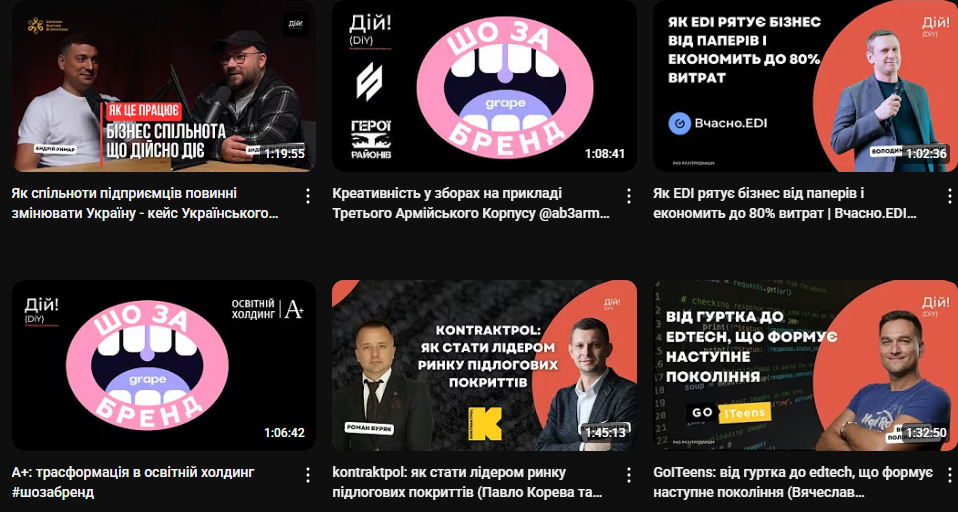Open title 'Як EDI рятує бізнес від паперів'
Image resolution: width=958 pixels, height=512 pixels.
[785, 203]
